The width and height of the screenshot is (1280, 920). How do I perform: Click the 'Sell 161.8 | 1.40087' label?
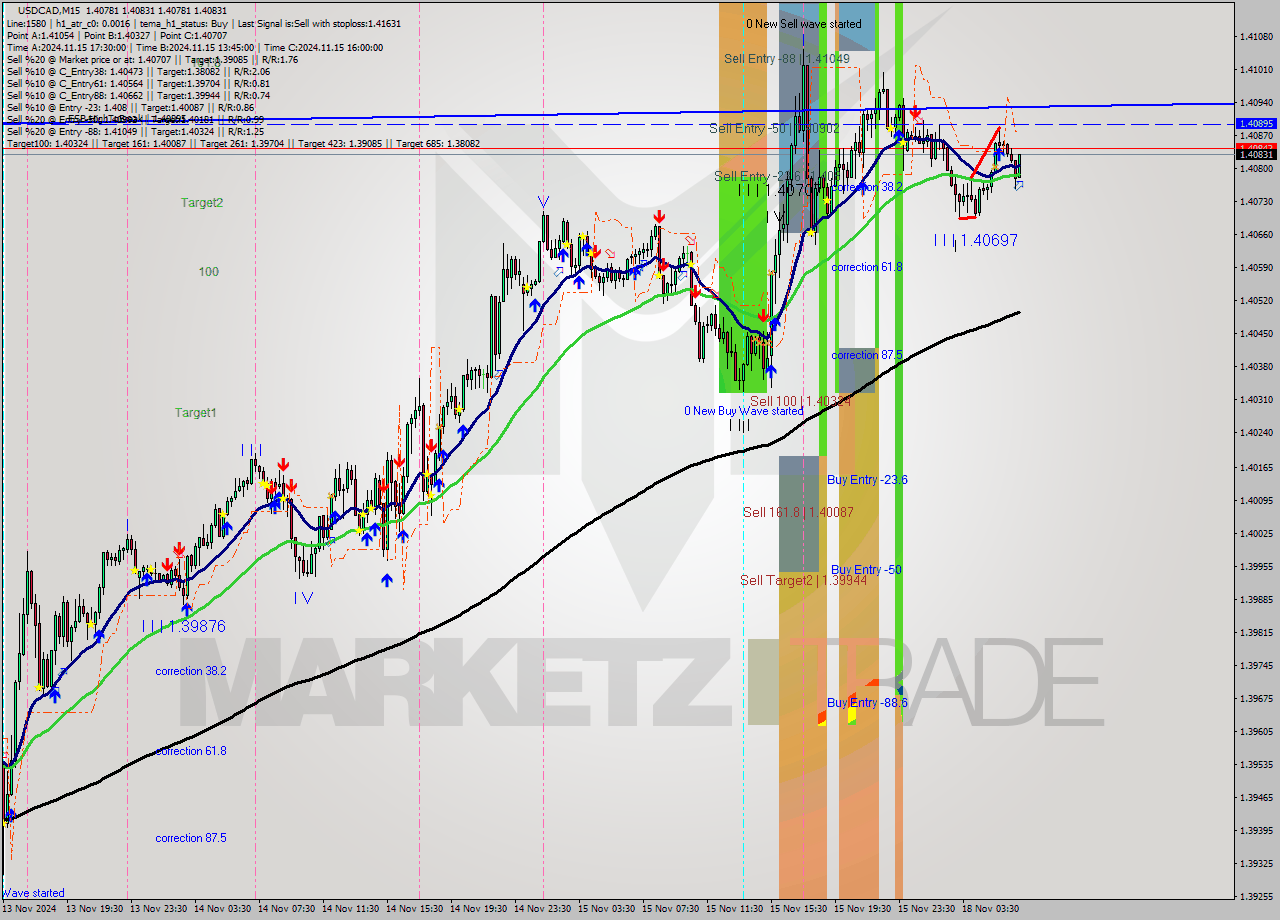798,512
